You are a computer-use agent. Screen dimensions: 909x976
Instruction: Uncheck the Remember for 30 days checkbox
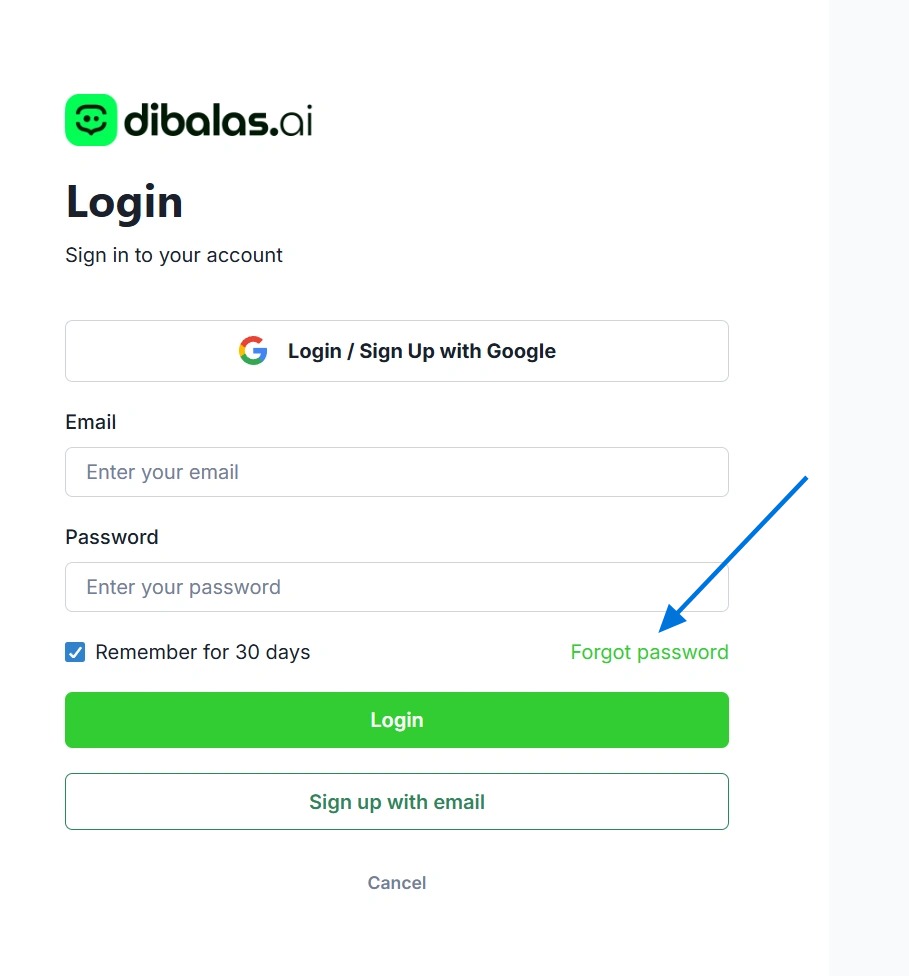pyautogui.click(x=75, y=653)
